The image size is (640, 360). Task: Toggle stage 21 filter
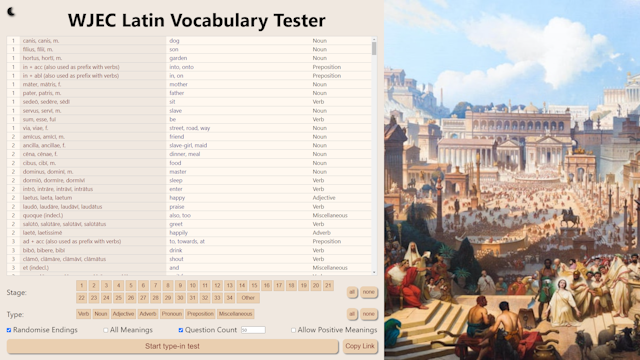[x=328, y=286]
